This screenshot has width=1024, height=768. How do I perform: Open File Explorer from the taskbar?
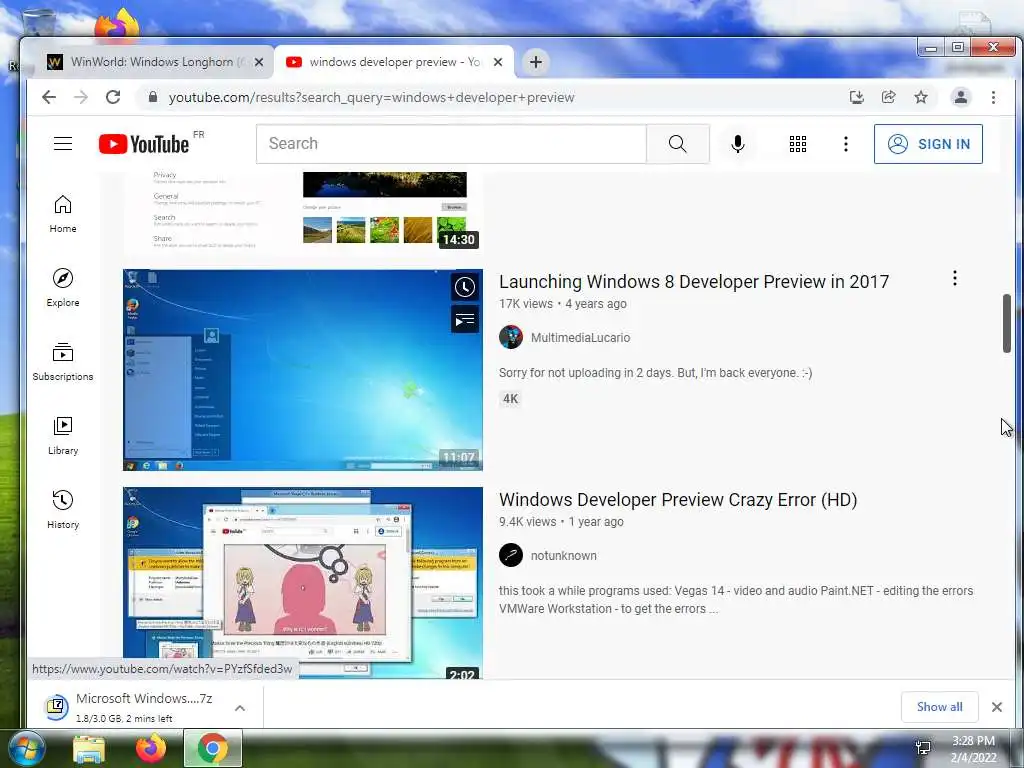click(89, 748)
